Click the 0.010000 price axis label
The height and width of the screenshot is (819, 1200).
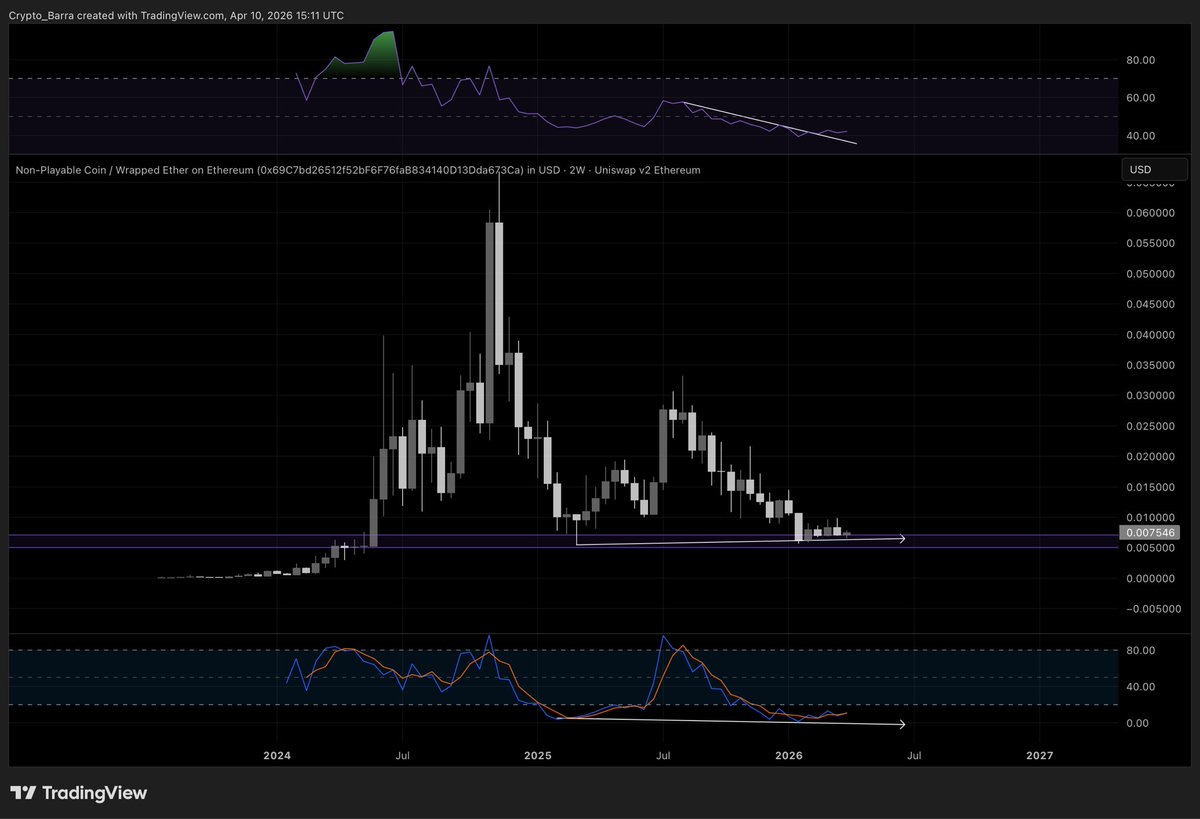click(1149, 518)
